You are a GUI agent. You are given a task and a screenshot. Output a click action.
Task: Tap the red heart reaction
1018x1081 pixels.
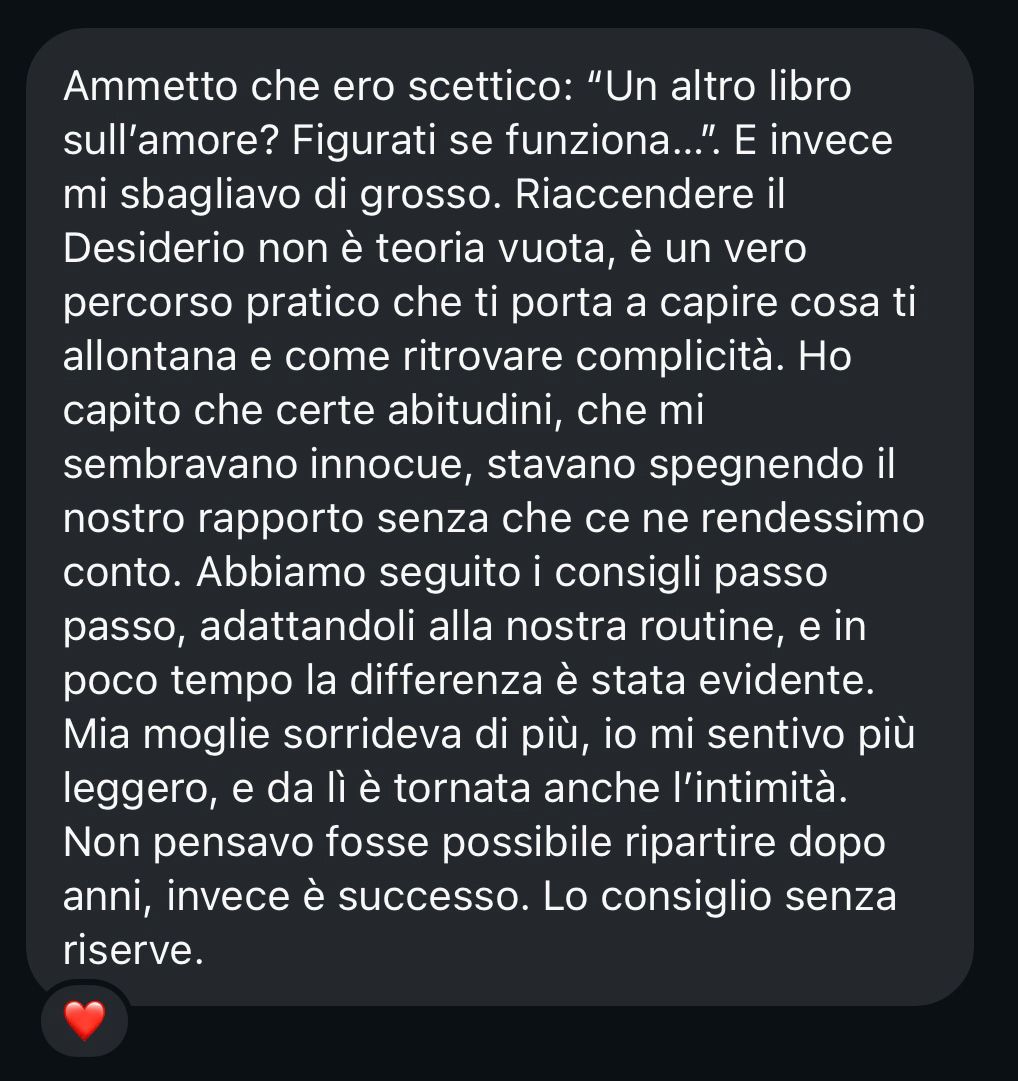[84, 1020]
